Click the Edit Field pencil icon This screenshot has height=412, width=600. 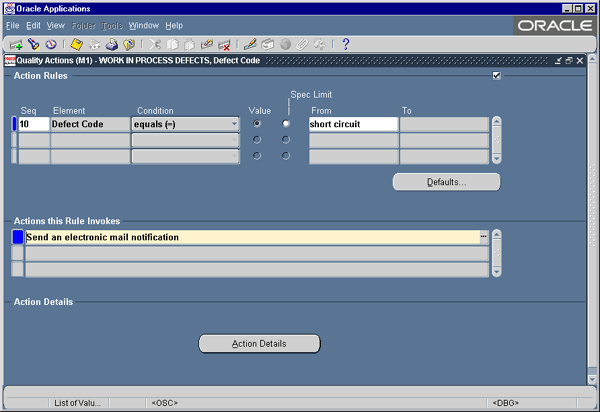coord(250,45)
